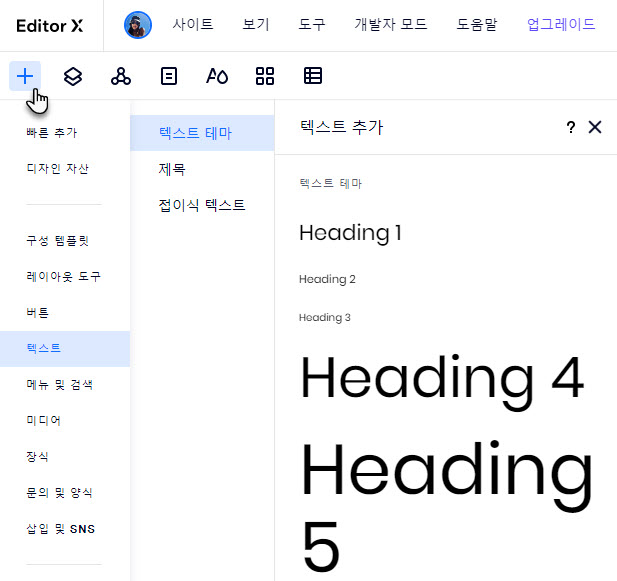The width and height of the screenshot is (617, 581).
Task: Select the 제목 subcategory
Action: coord(172,169)
